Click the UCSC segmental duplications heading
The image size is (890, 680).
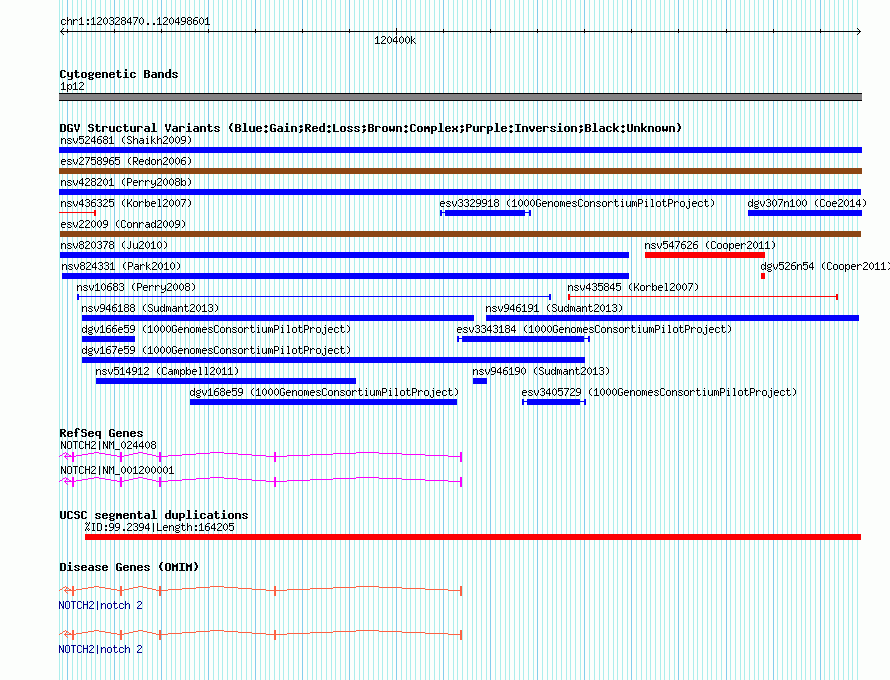coord(154,515)
